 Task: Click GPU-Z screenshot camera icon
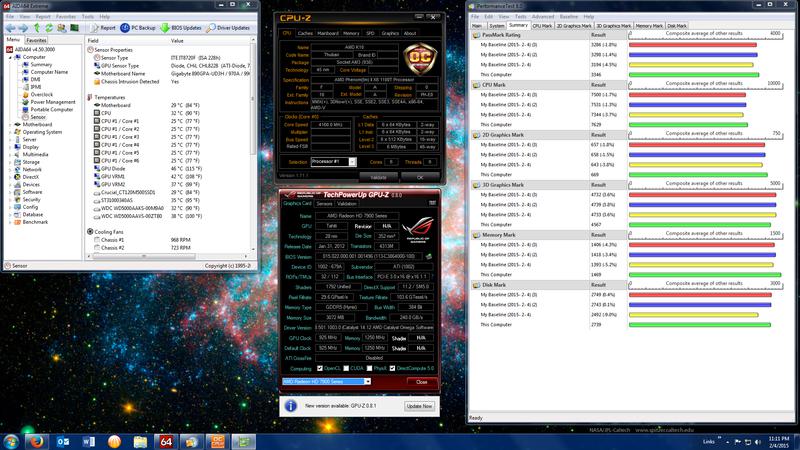point(432,203)
